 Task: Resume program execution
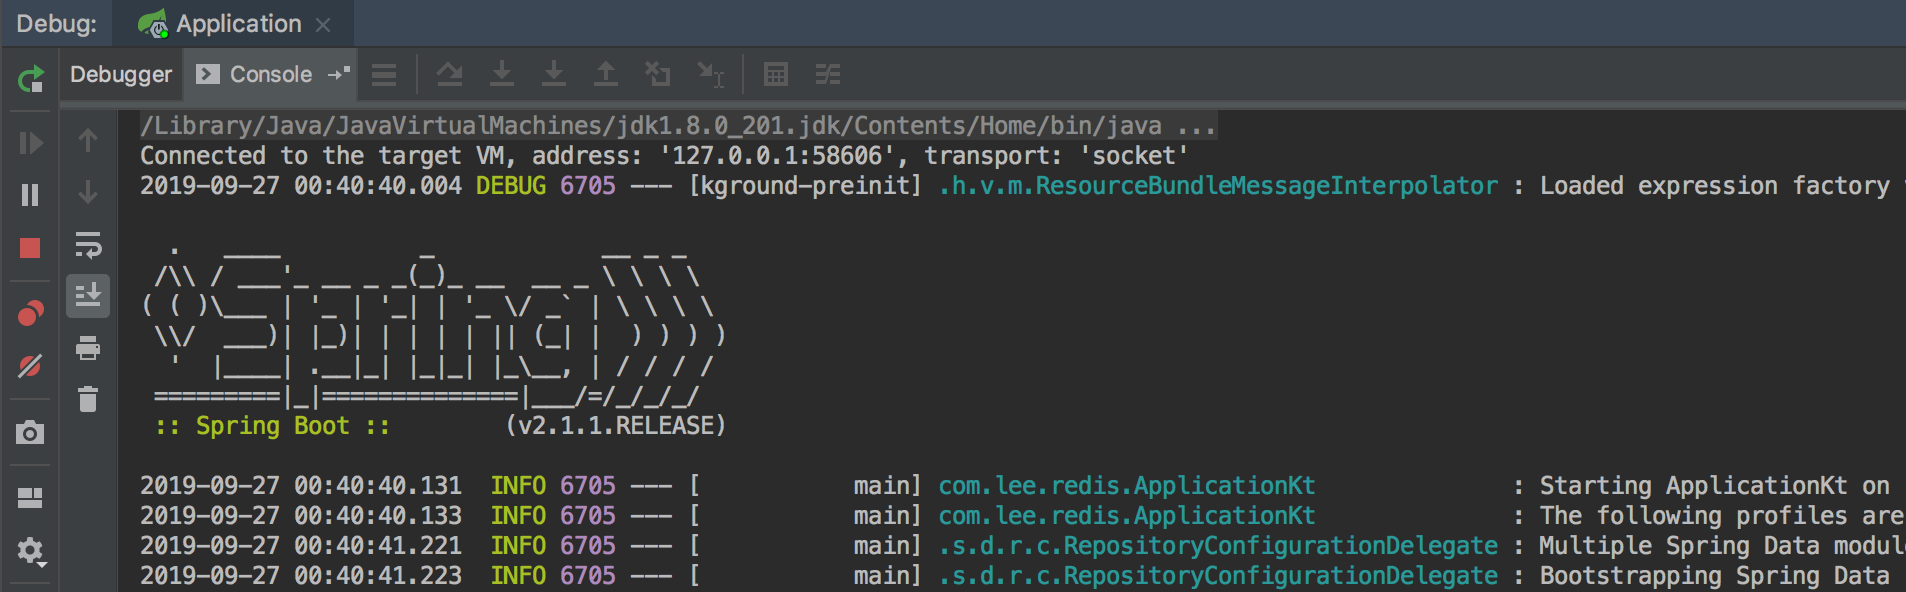pyautogui.click(x=31, y=143)
